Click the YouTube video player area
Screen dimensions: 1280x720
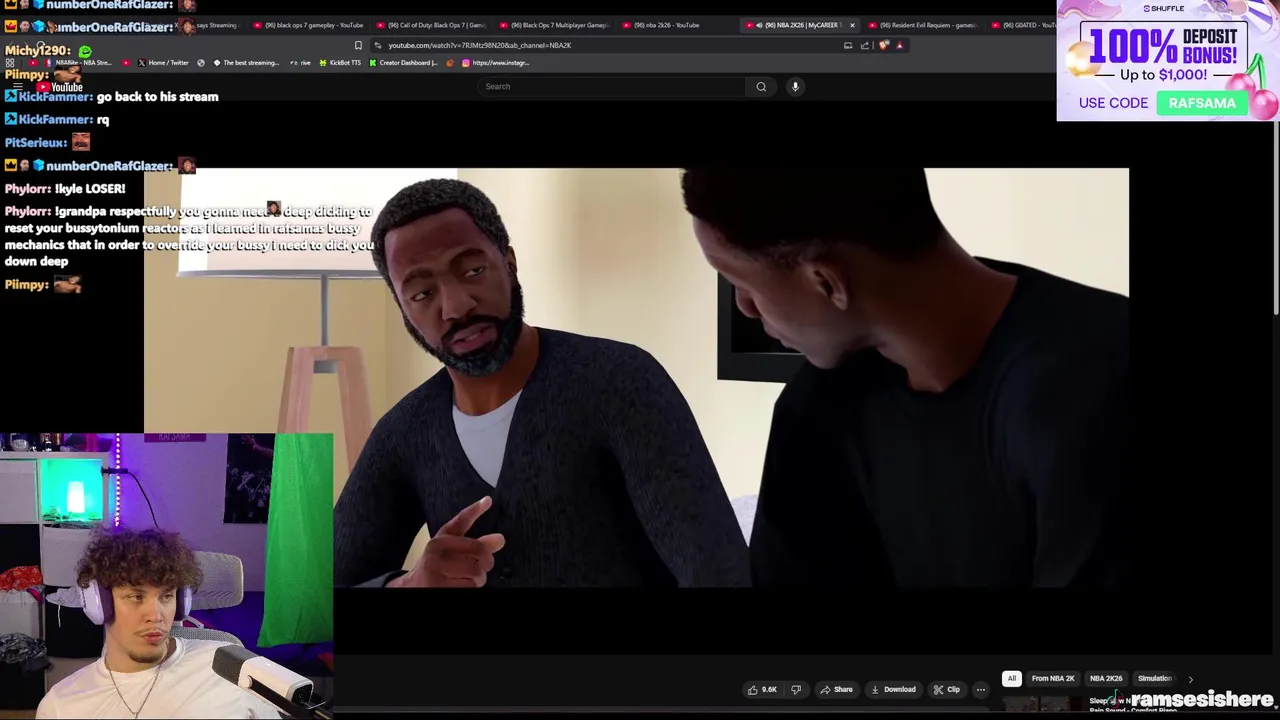(x=636, y=378)
